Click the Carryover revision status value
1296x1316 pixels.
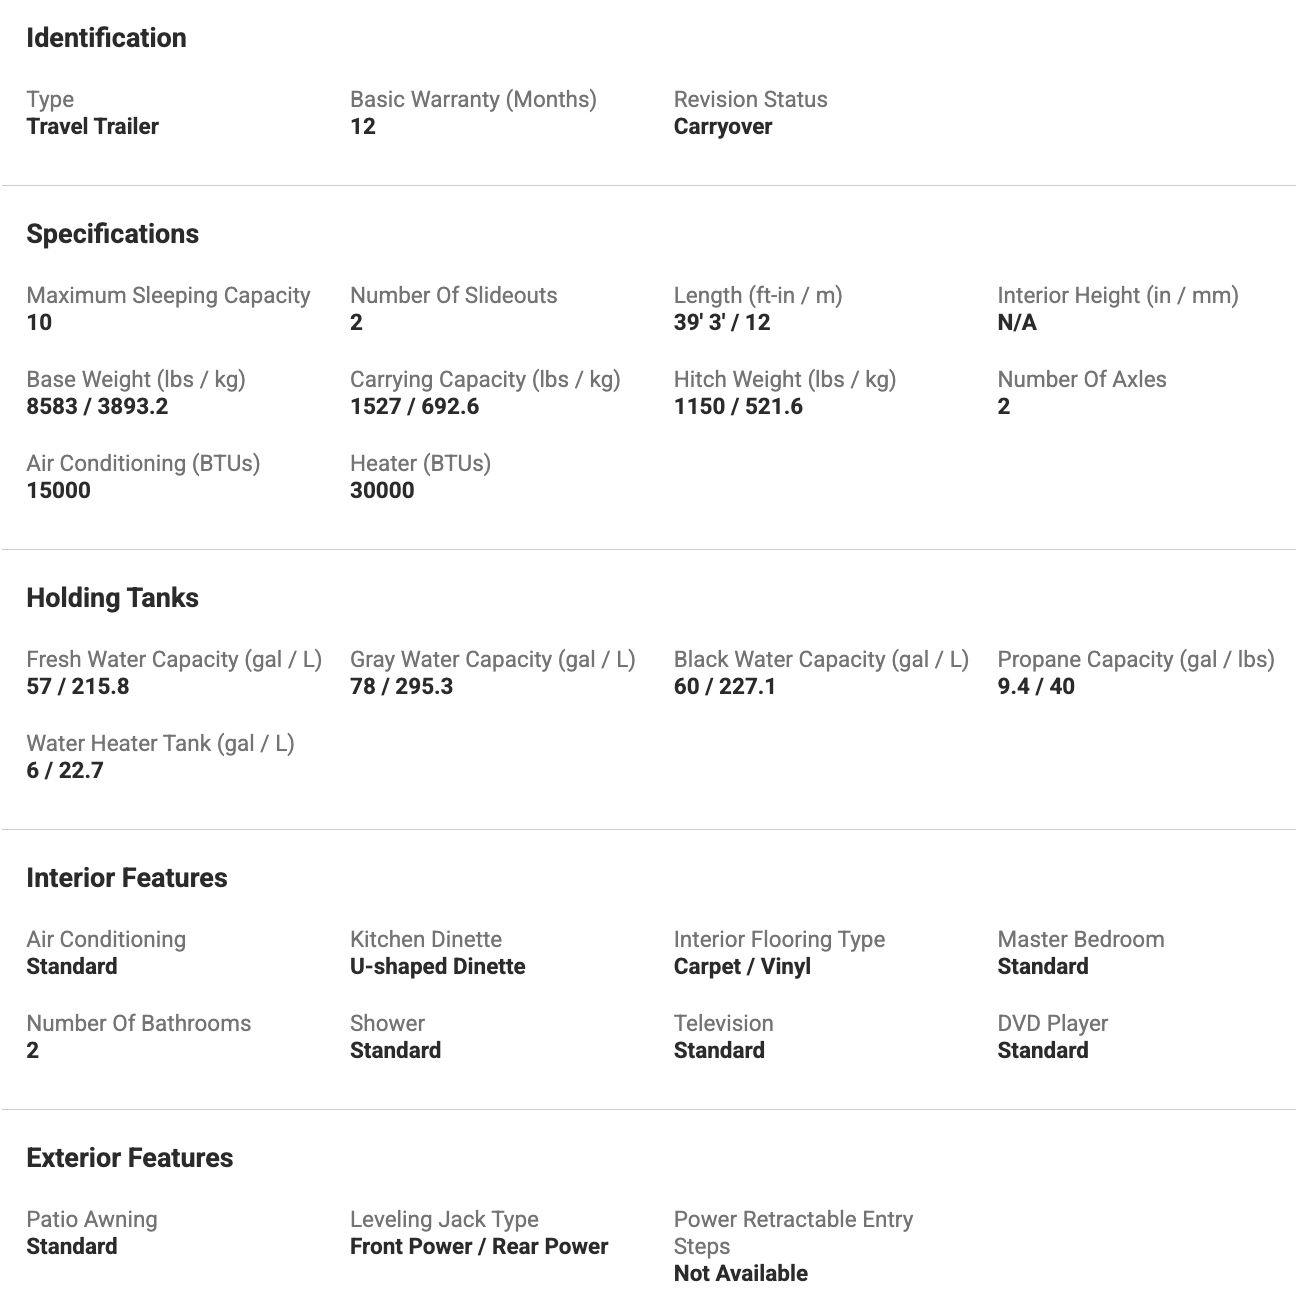[x=722, y=126]
